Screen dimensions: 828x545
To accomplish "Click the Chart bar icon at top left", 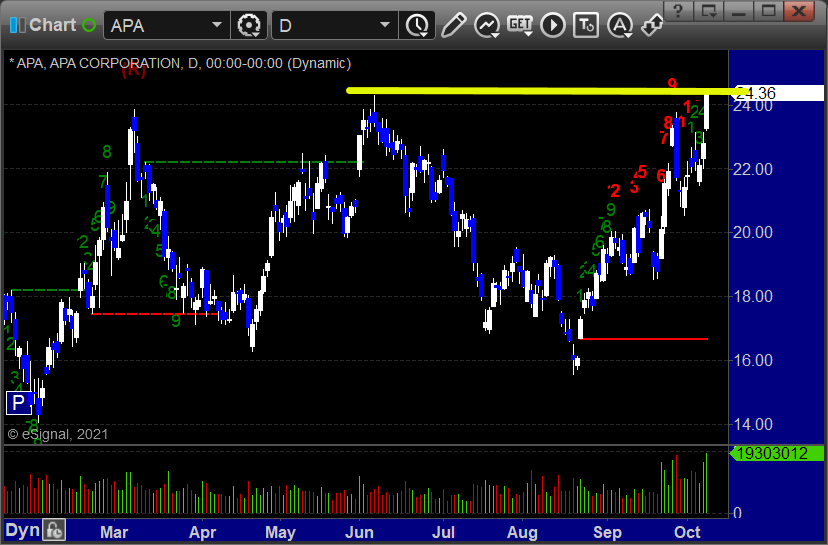I will [17, 25].
